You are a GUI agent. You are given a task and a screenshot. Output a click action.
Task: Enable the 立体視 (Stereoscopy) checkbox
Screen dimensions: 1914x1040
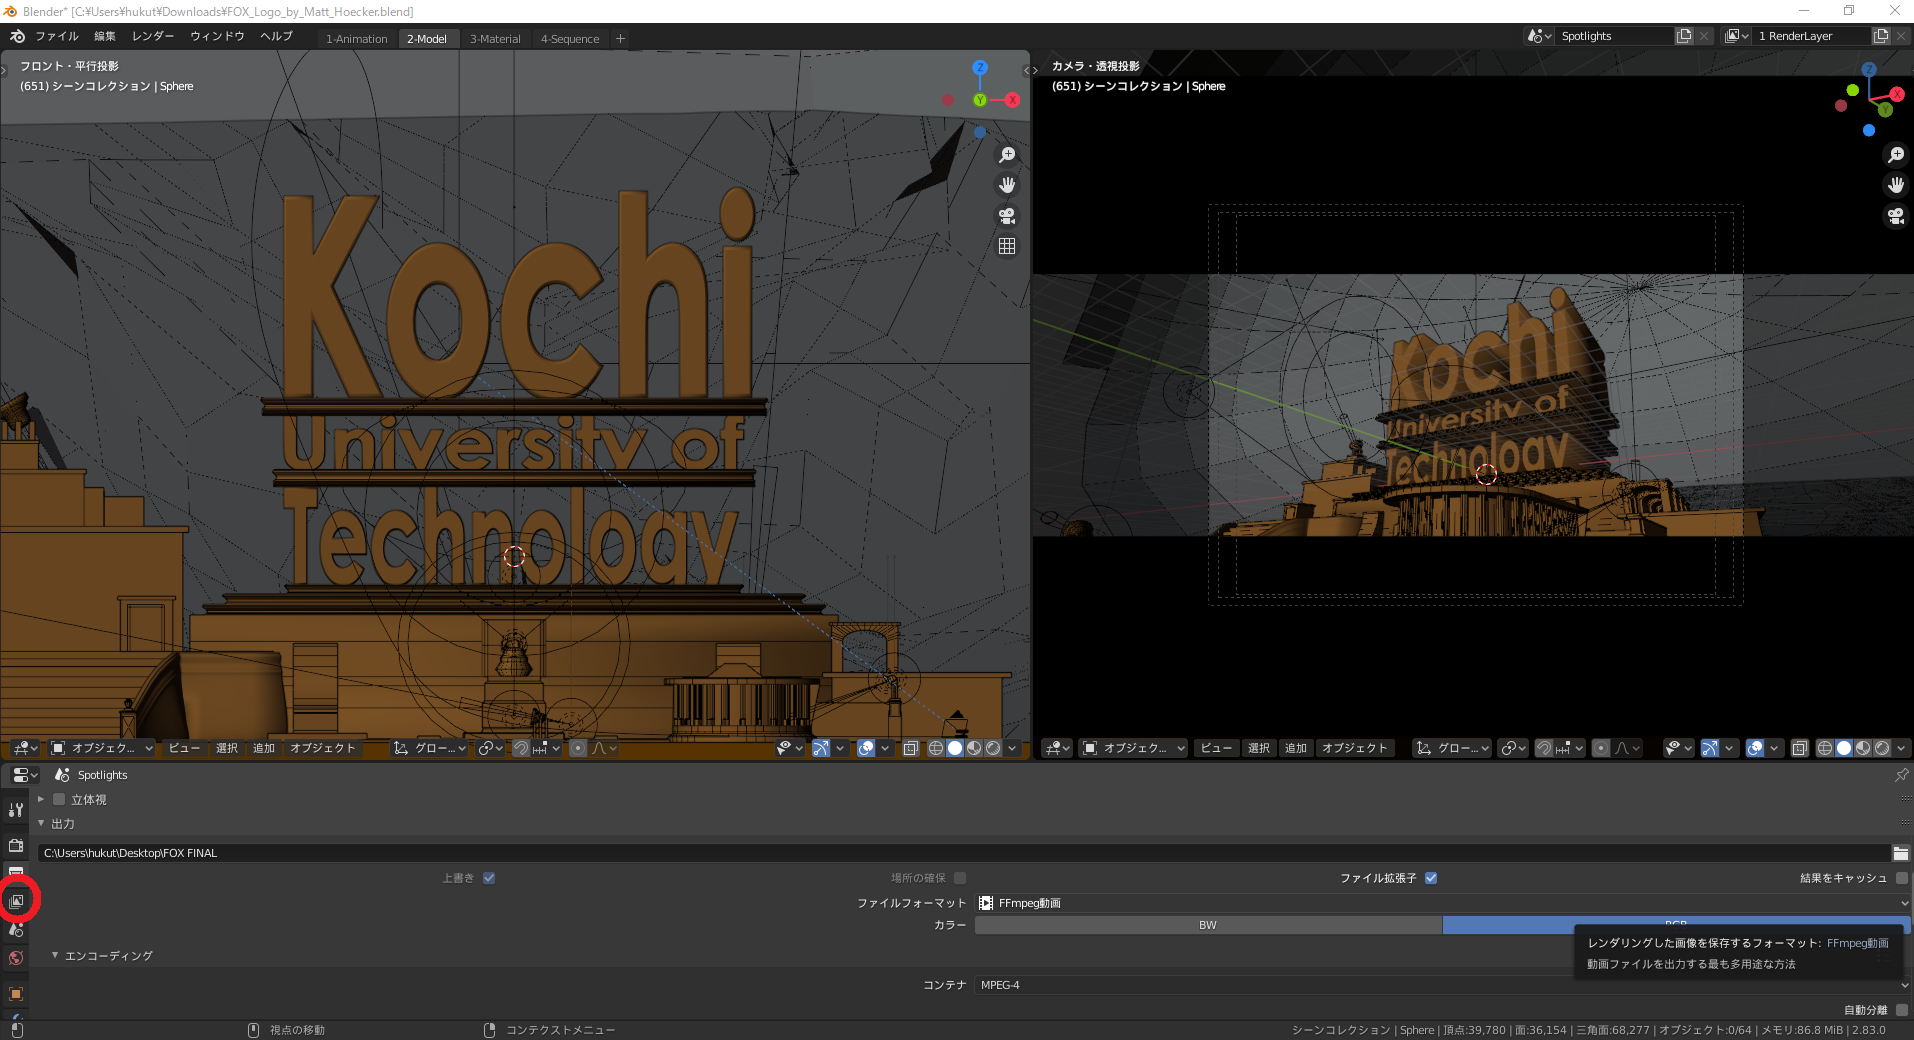[x=59, y=799]
